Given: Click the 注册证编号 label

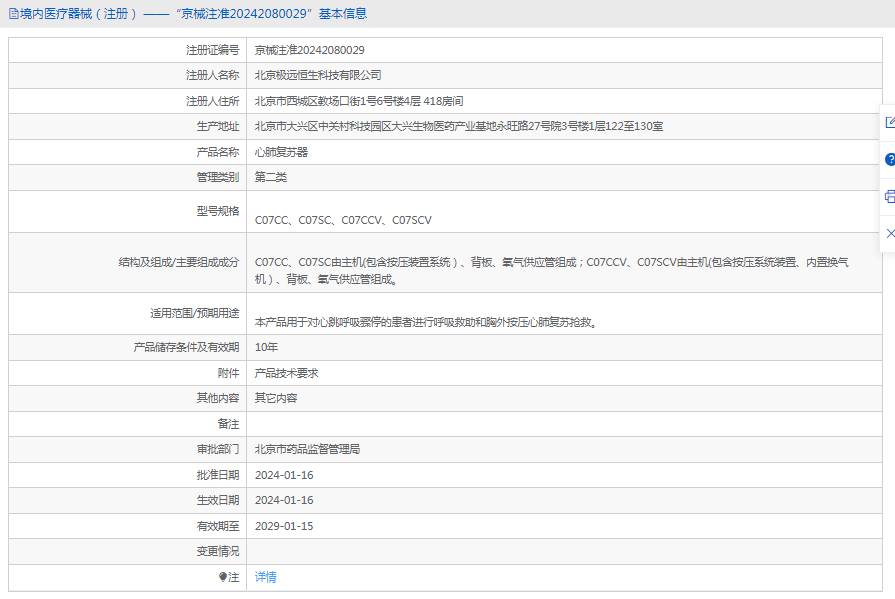Looking at the screenshot, I should tap(212, 50).
